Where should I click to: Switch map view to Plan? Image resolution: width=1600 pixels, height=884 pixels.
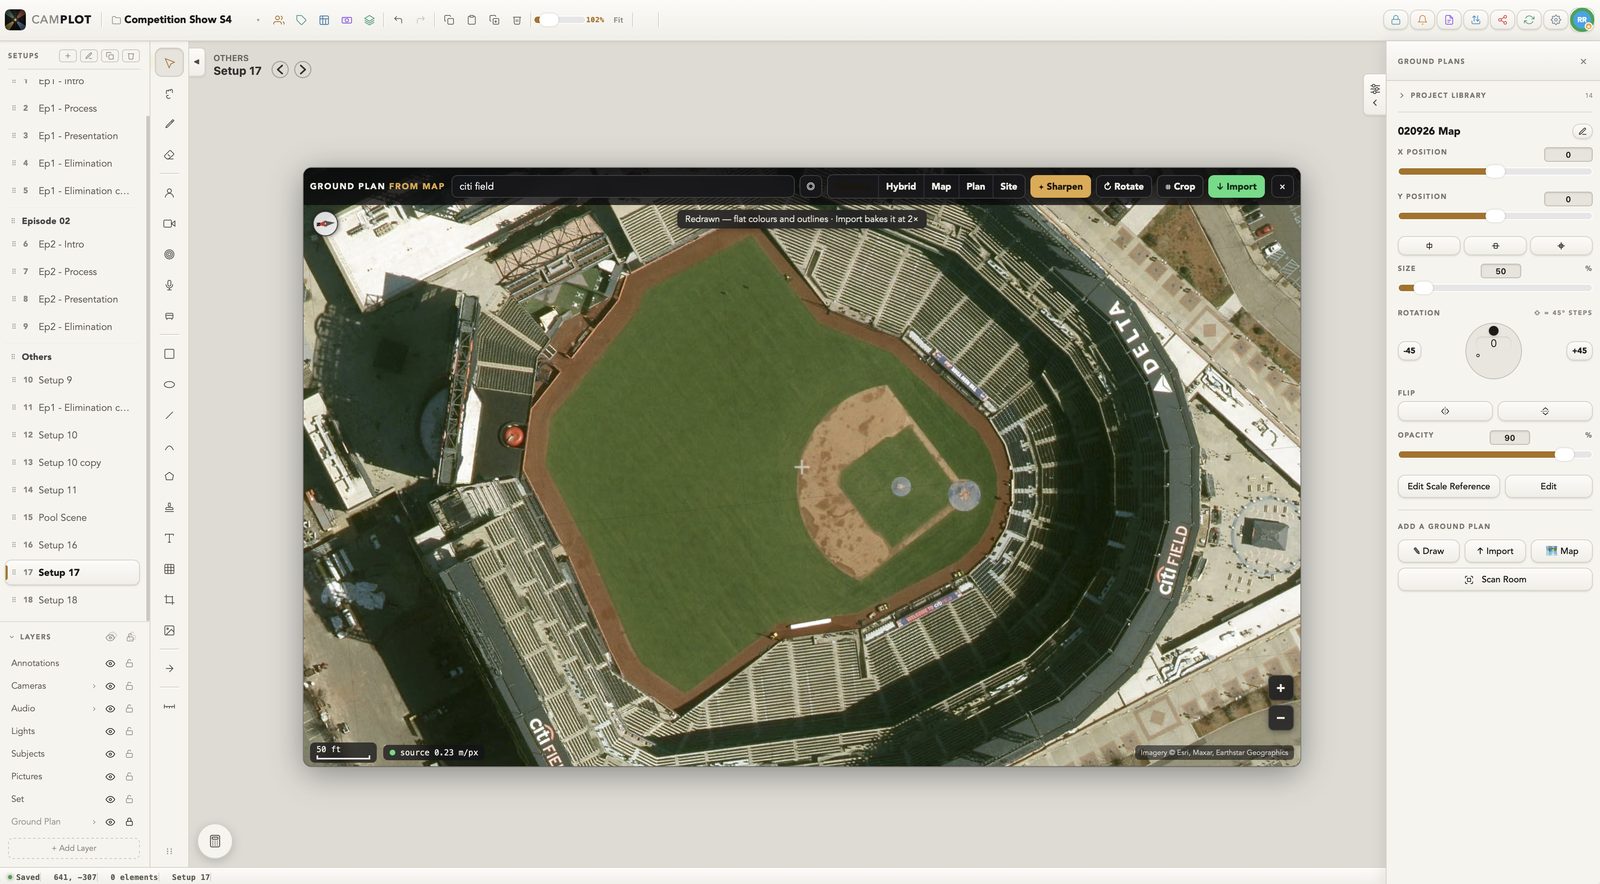click(976, 187)
